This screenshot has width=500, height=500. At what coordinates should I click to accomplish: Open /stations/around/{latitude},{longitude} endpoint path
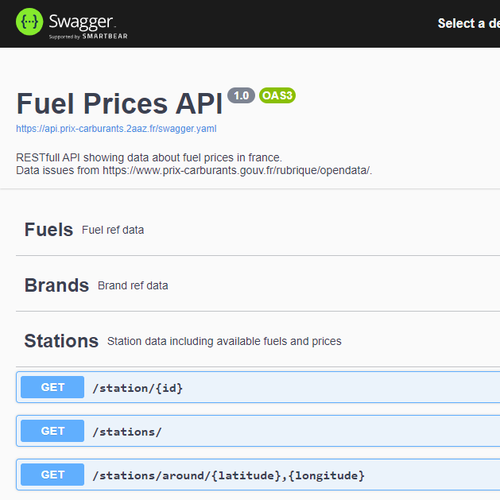tap(229, 475)
